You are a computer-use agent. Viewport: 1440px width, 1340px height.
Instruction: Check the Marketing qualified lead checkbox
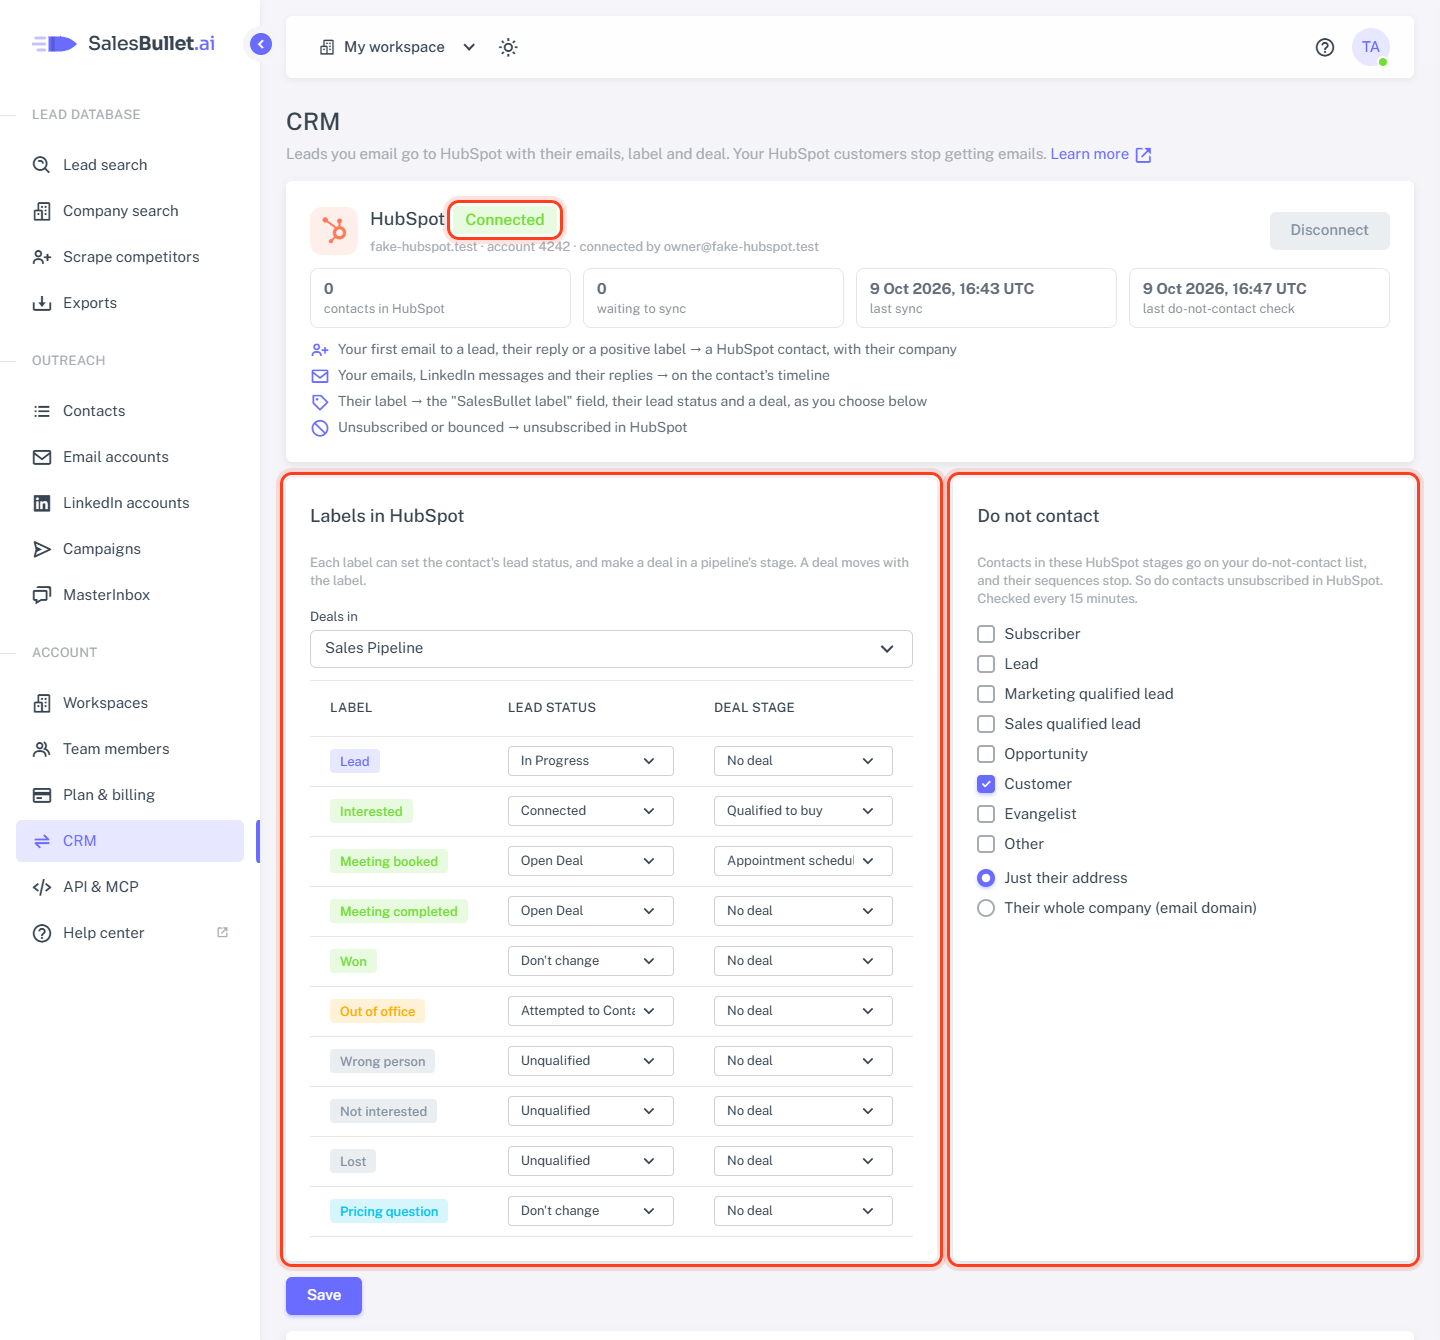[x=986, y=694]
